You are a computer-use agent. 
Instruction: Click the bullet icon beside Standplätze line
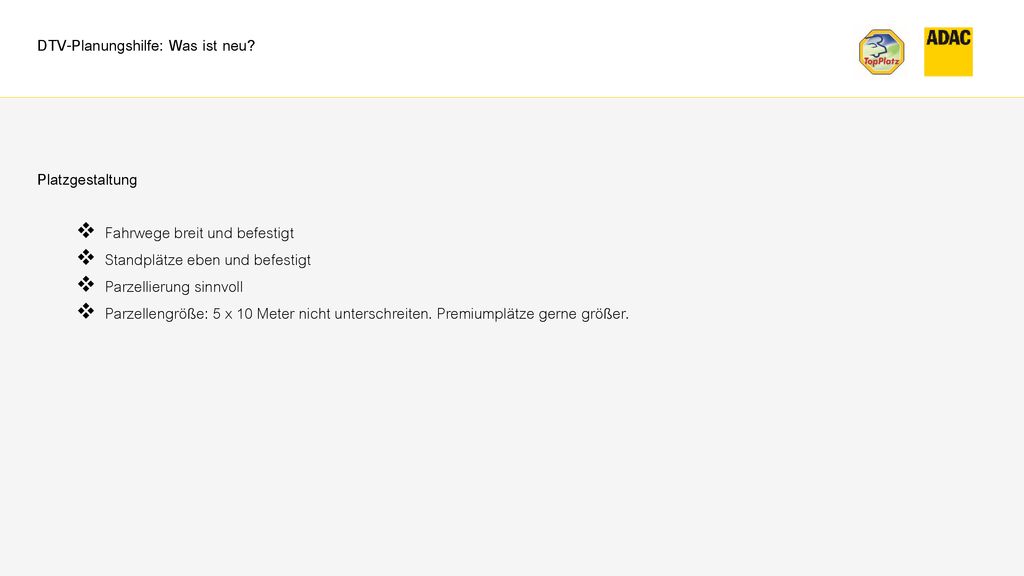coord(86,257)
